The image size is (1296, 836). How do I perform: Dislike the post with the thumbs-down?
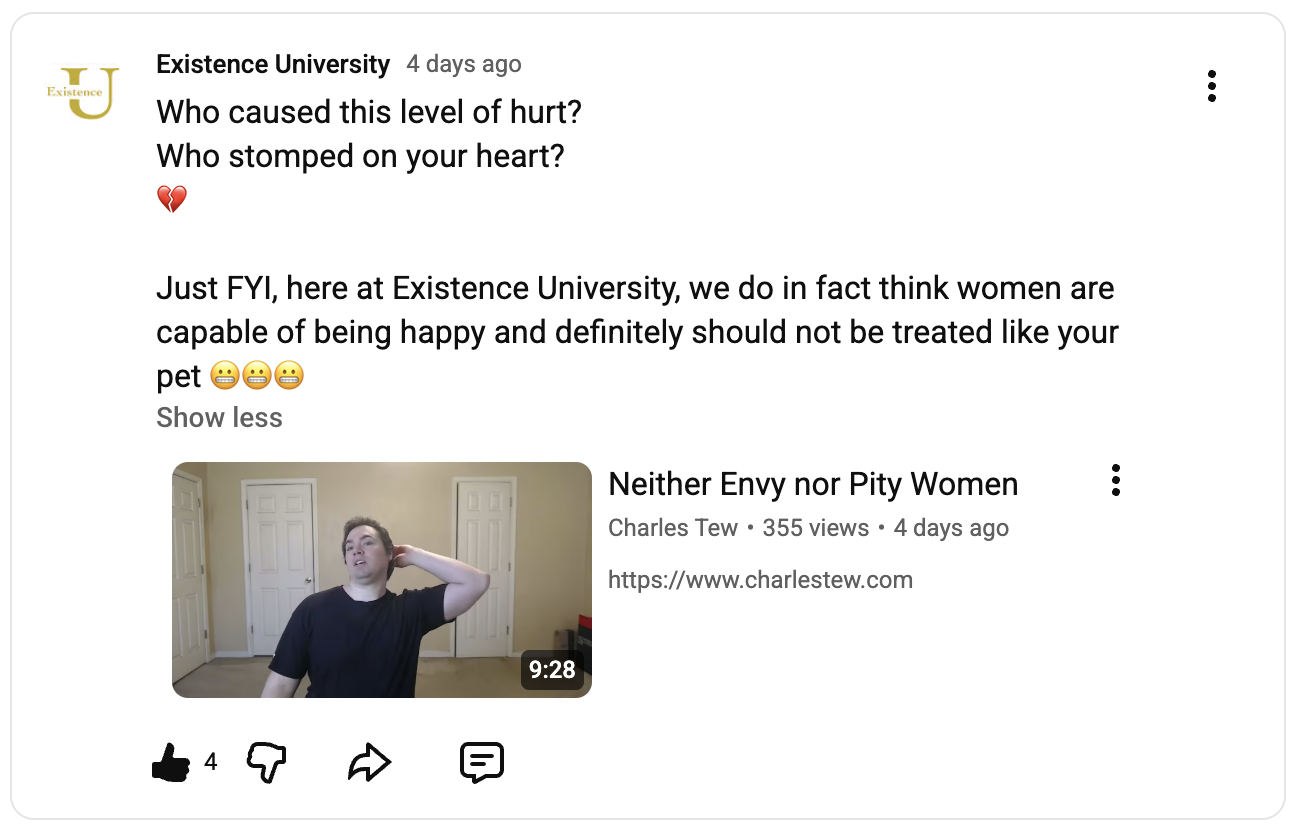click(266, 764)
